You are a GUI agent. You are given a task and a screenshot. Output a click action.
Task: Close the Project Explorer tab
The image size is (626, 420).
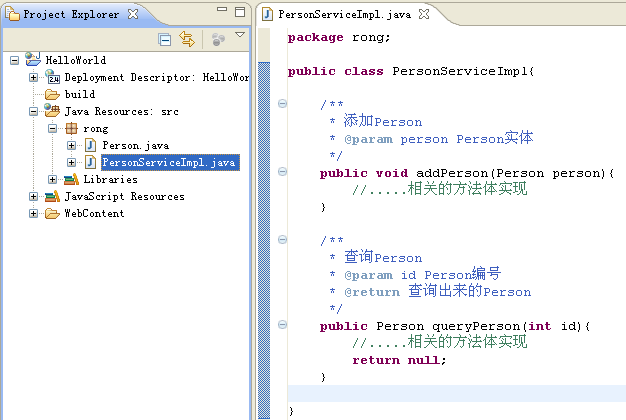pos(133,14)
